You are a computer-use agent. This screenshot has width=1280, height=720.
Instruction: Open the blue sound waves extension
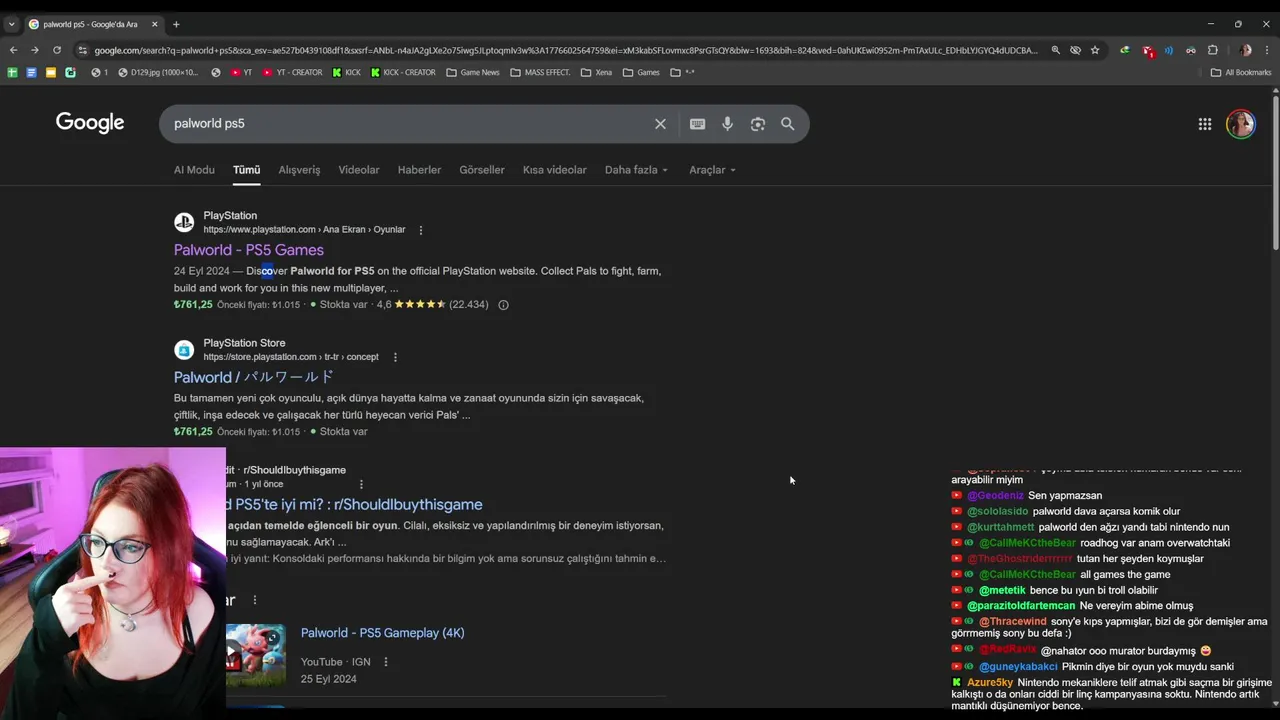point(1168,50)
